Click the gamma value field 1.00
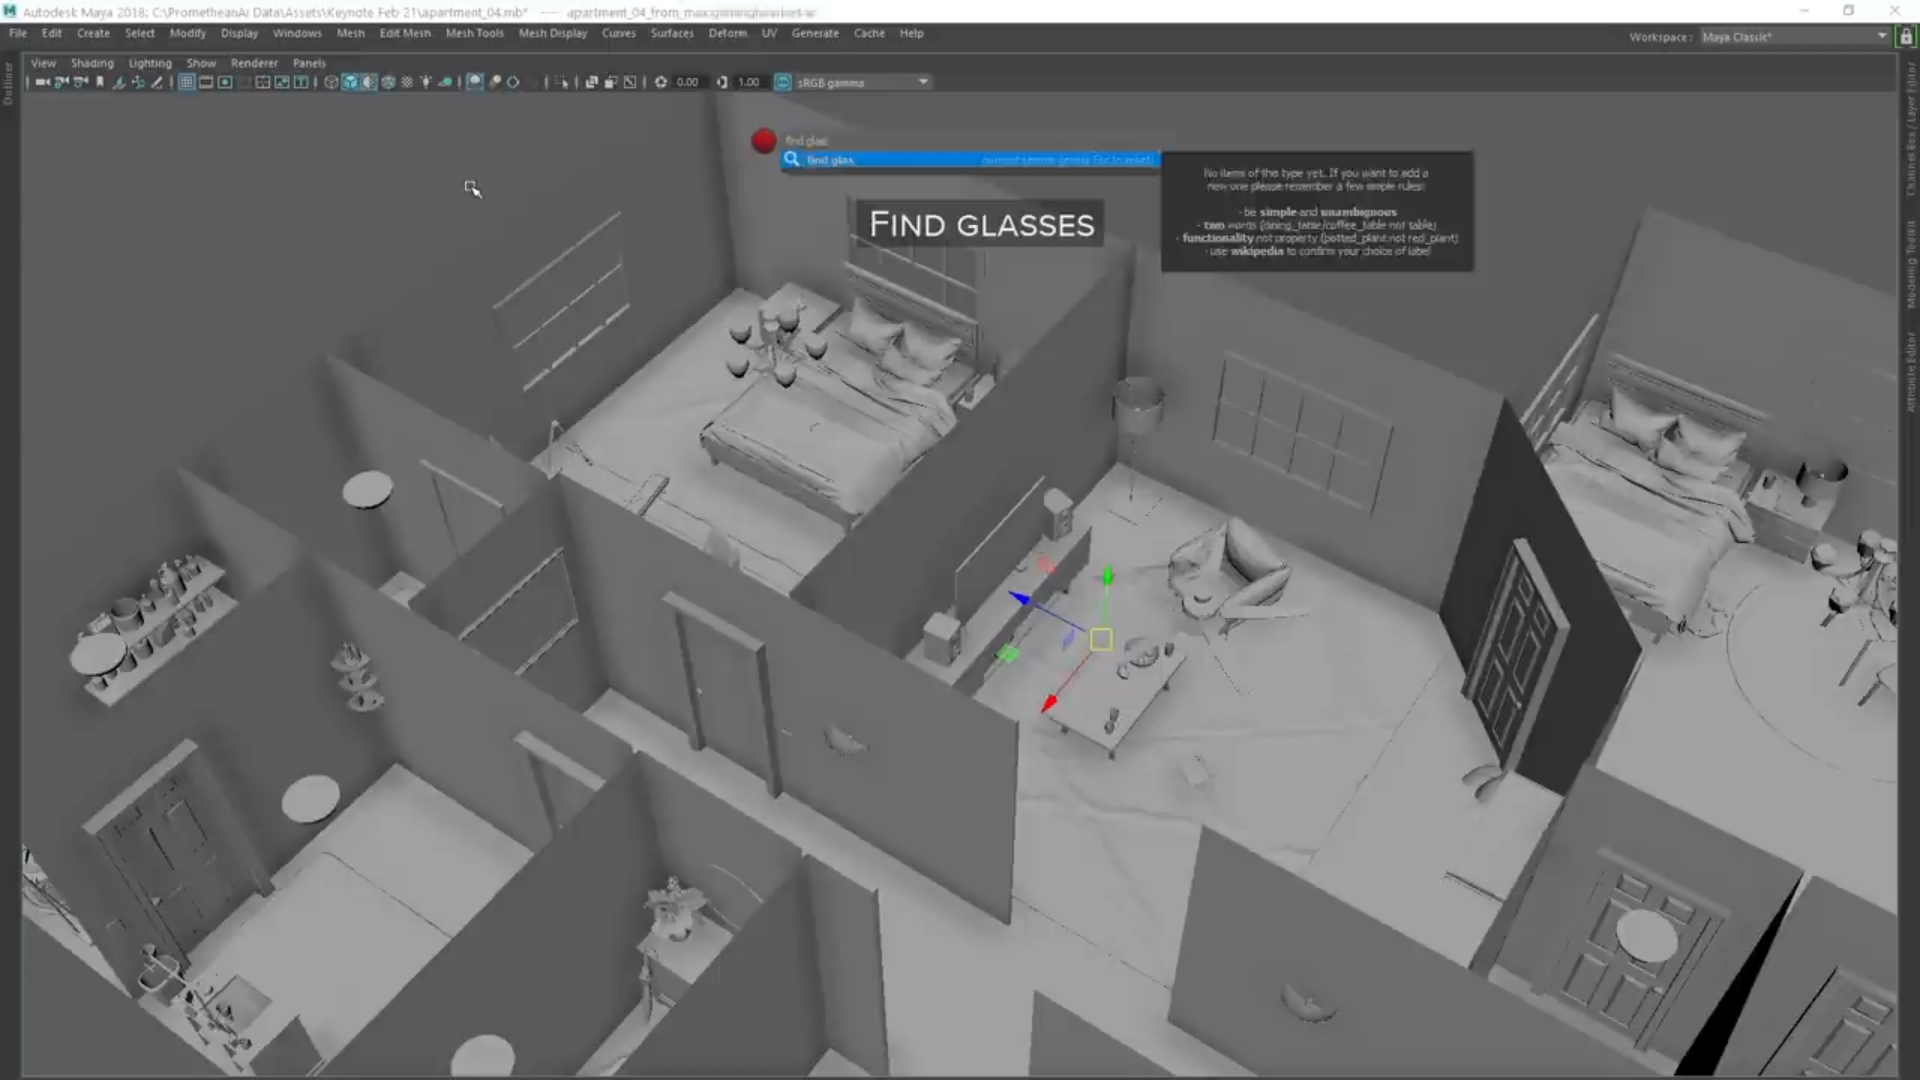The width and height of the screenshot is (1920, 1080). [749, 82]
